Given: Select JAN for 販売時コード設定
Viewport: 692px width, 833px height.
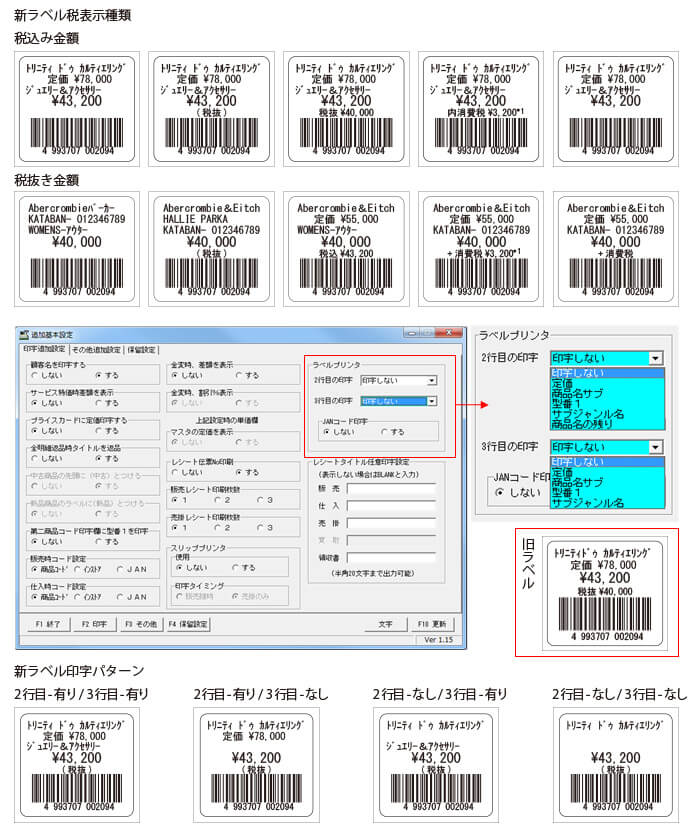Looking at the screenshot, I should [121, 568].
